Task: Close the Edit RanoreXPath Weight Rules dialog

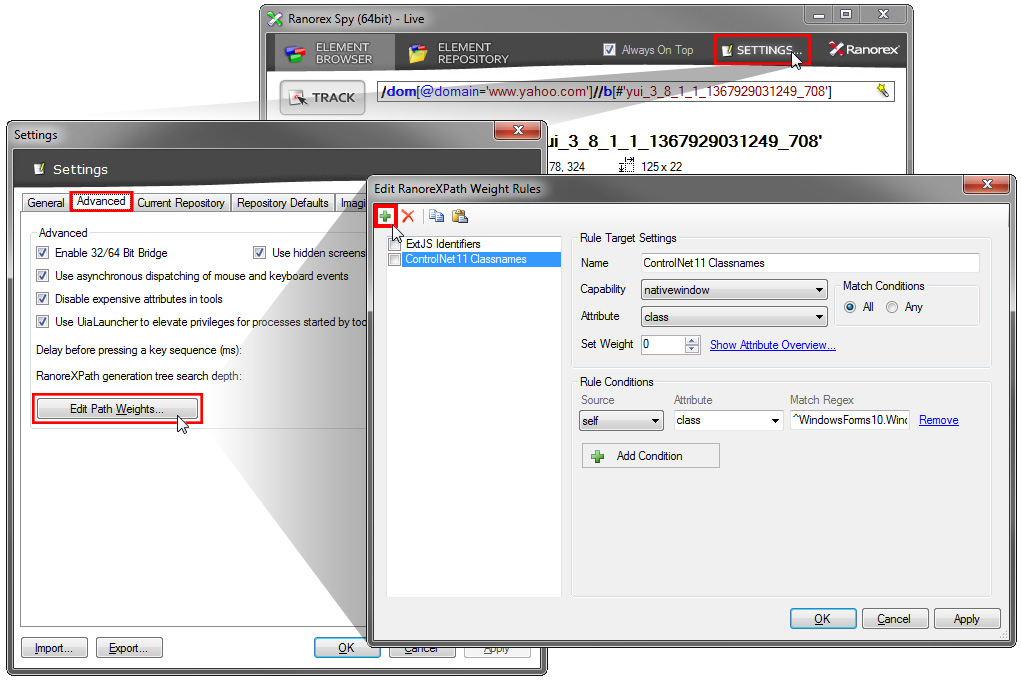Action: pyautogui.click(x=987, y=184)
